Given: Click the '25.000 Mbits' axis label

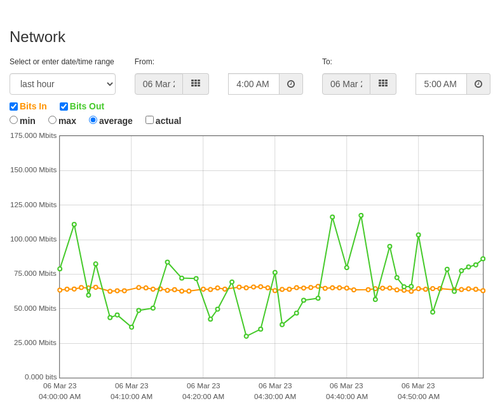Looking at the screenshot, I should click(x=35, y=343).
